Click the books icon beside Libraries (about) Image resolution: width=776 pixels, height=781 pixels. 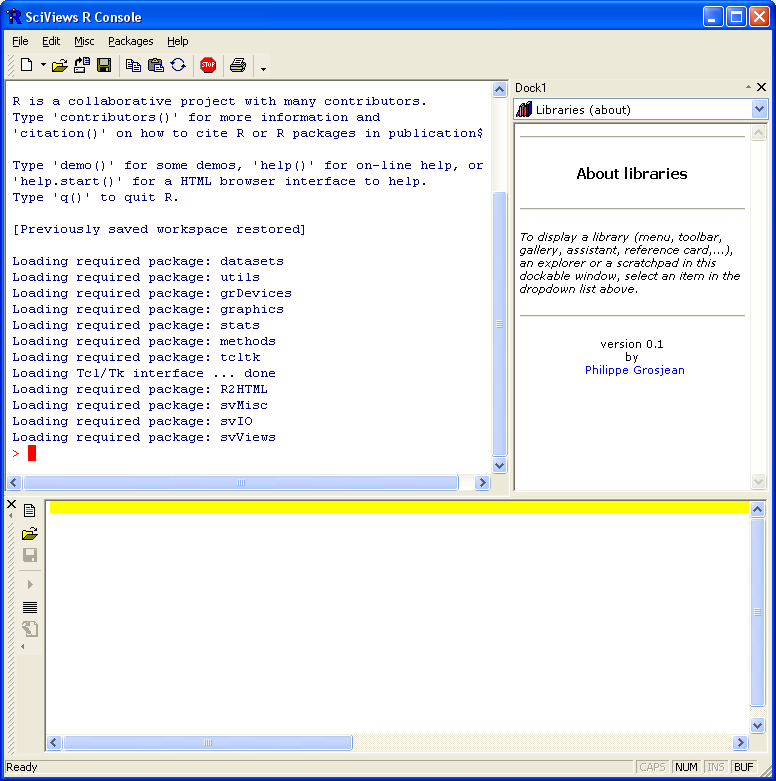(x=524, y=109)
